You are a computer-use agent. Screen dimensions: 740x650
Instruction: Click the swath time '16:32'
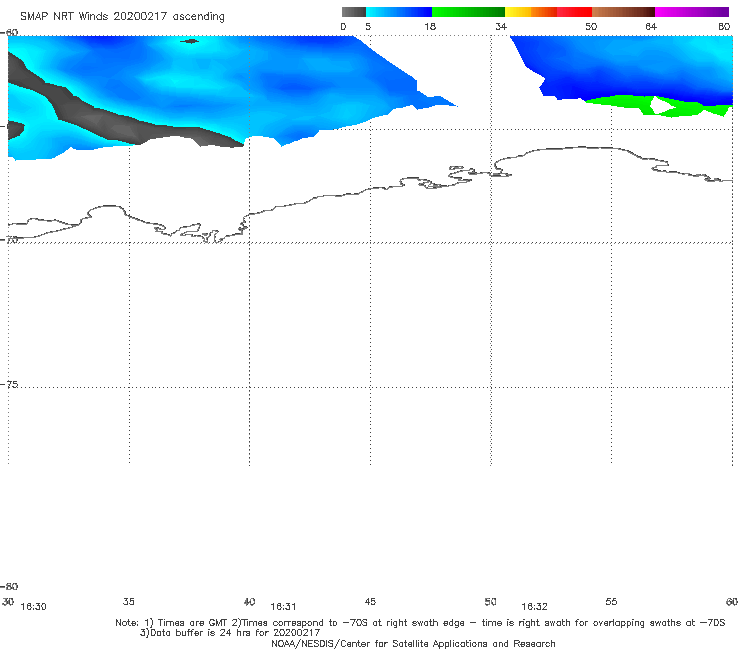[x=534, y=607]
